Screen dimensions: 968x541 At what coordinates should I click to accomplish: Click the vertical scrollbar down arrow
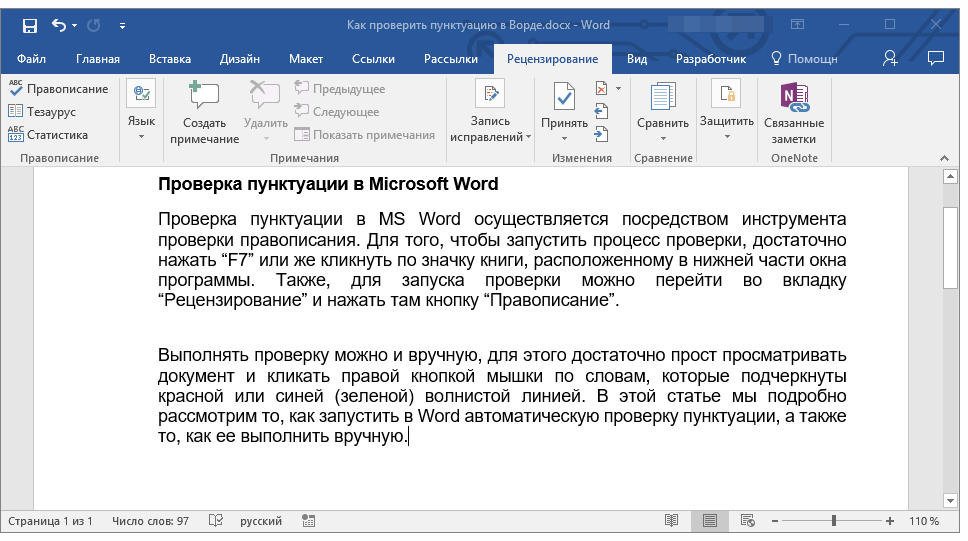click(x=950, y=500)
